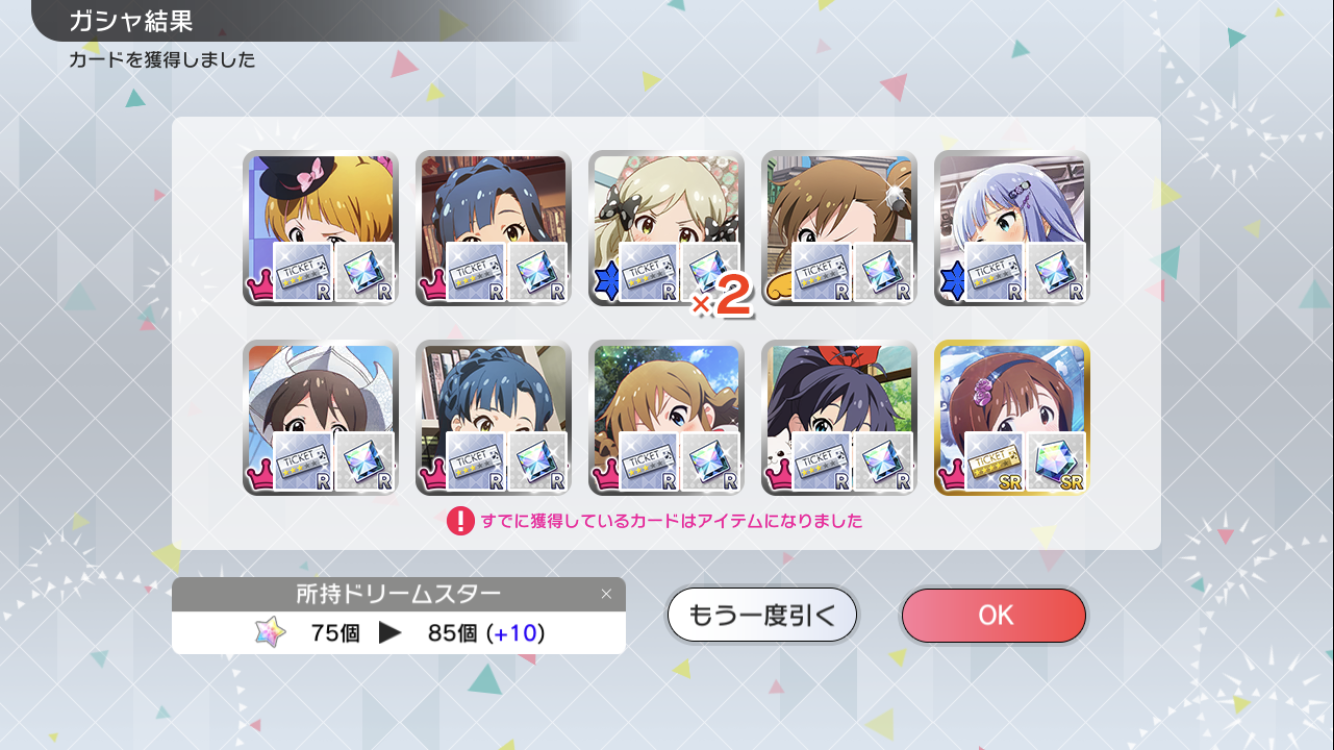Select the light-purple haired girl card
Viewport: 1334px width, 750px height.
[x=1012, y=229]
